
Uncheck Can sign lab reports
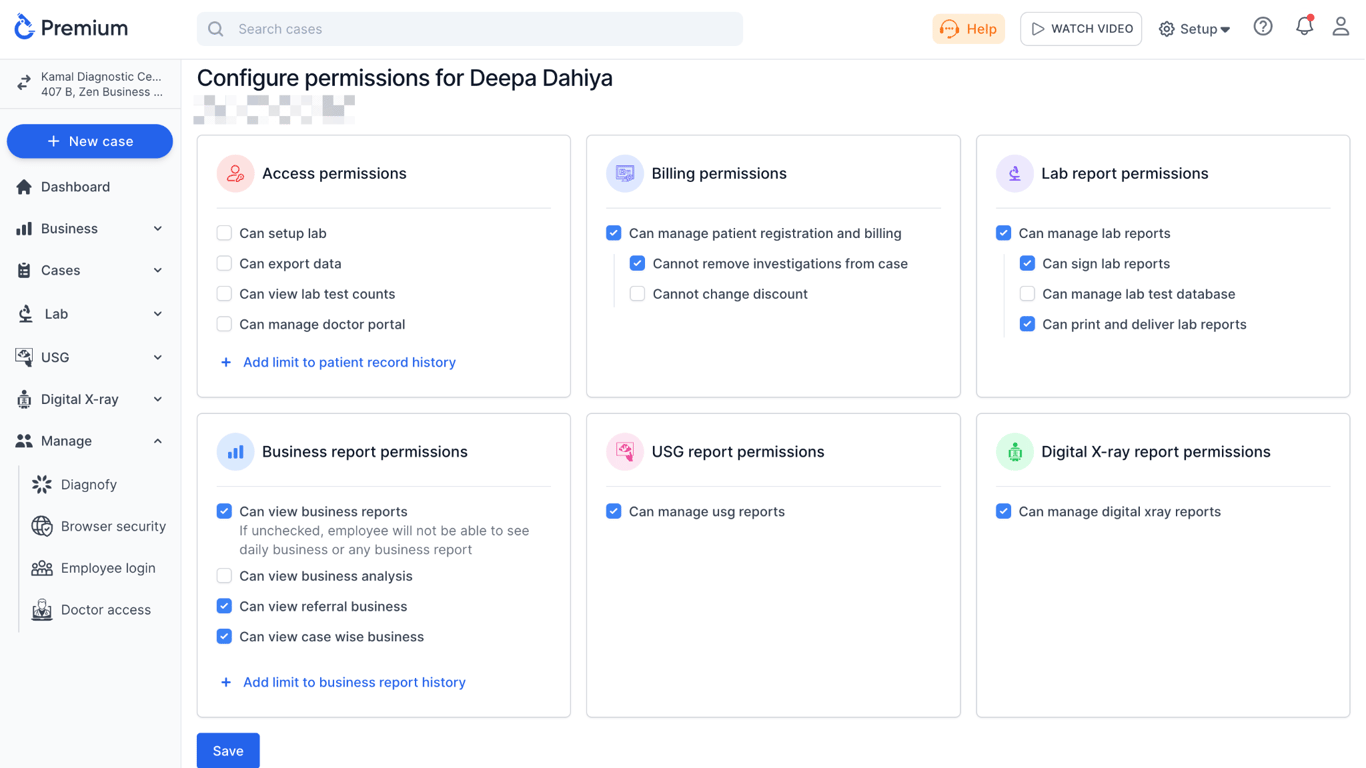(1027, 264)
